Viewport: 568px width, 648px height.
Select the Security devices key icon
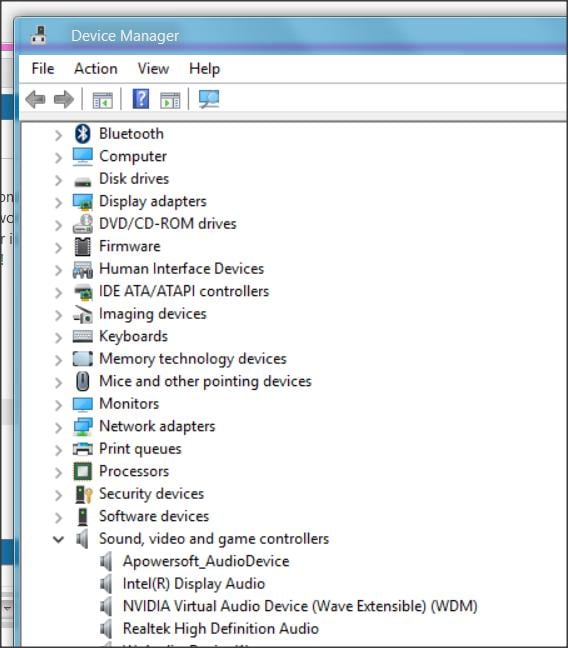pos(84,494)
